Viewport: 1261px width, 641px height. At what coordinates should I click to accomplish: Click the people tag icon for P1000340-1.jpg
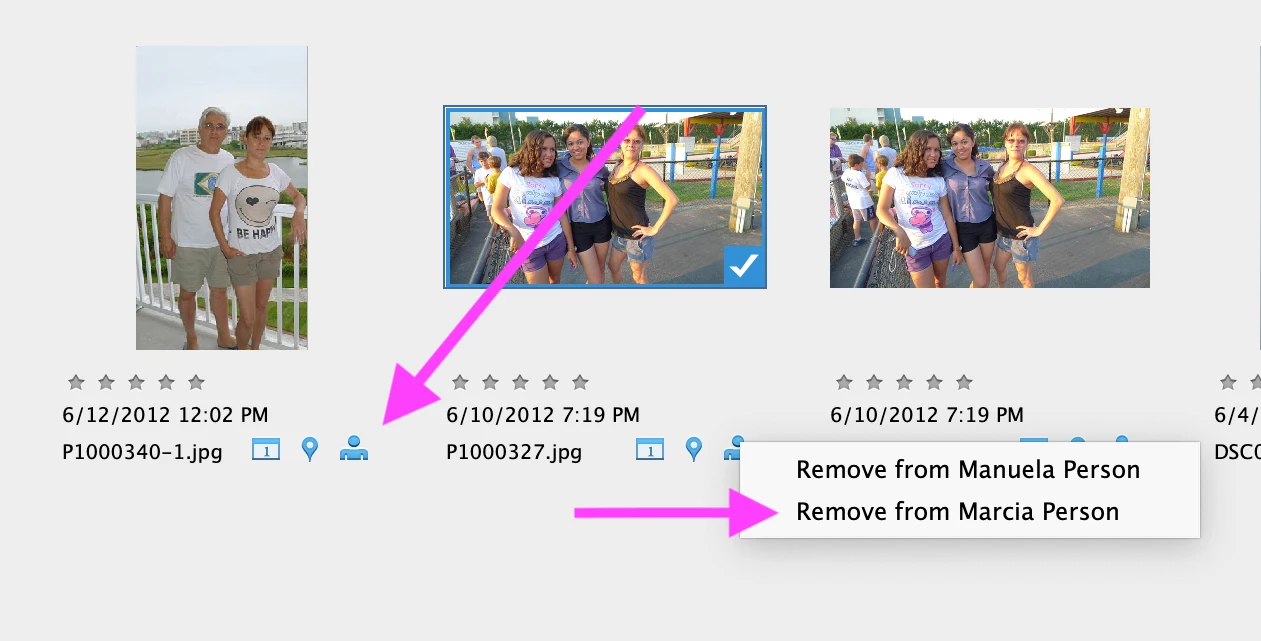pos(354,449)
